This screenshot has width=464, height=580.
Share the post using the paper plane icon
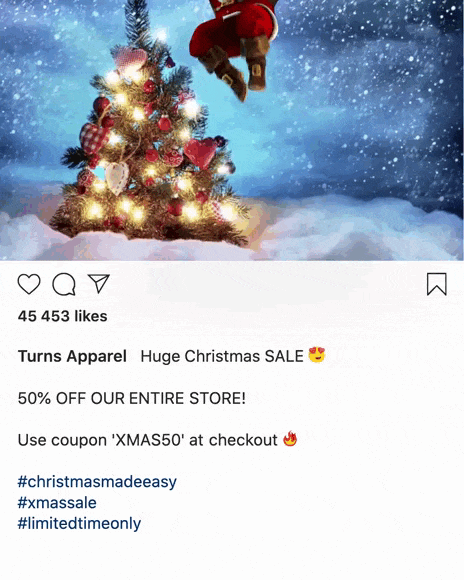coord(99,284)
